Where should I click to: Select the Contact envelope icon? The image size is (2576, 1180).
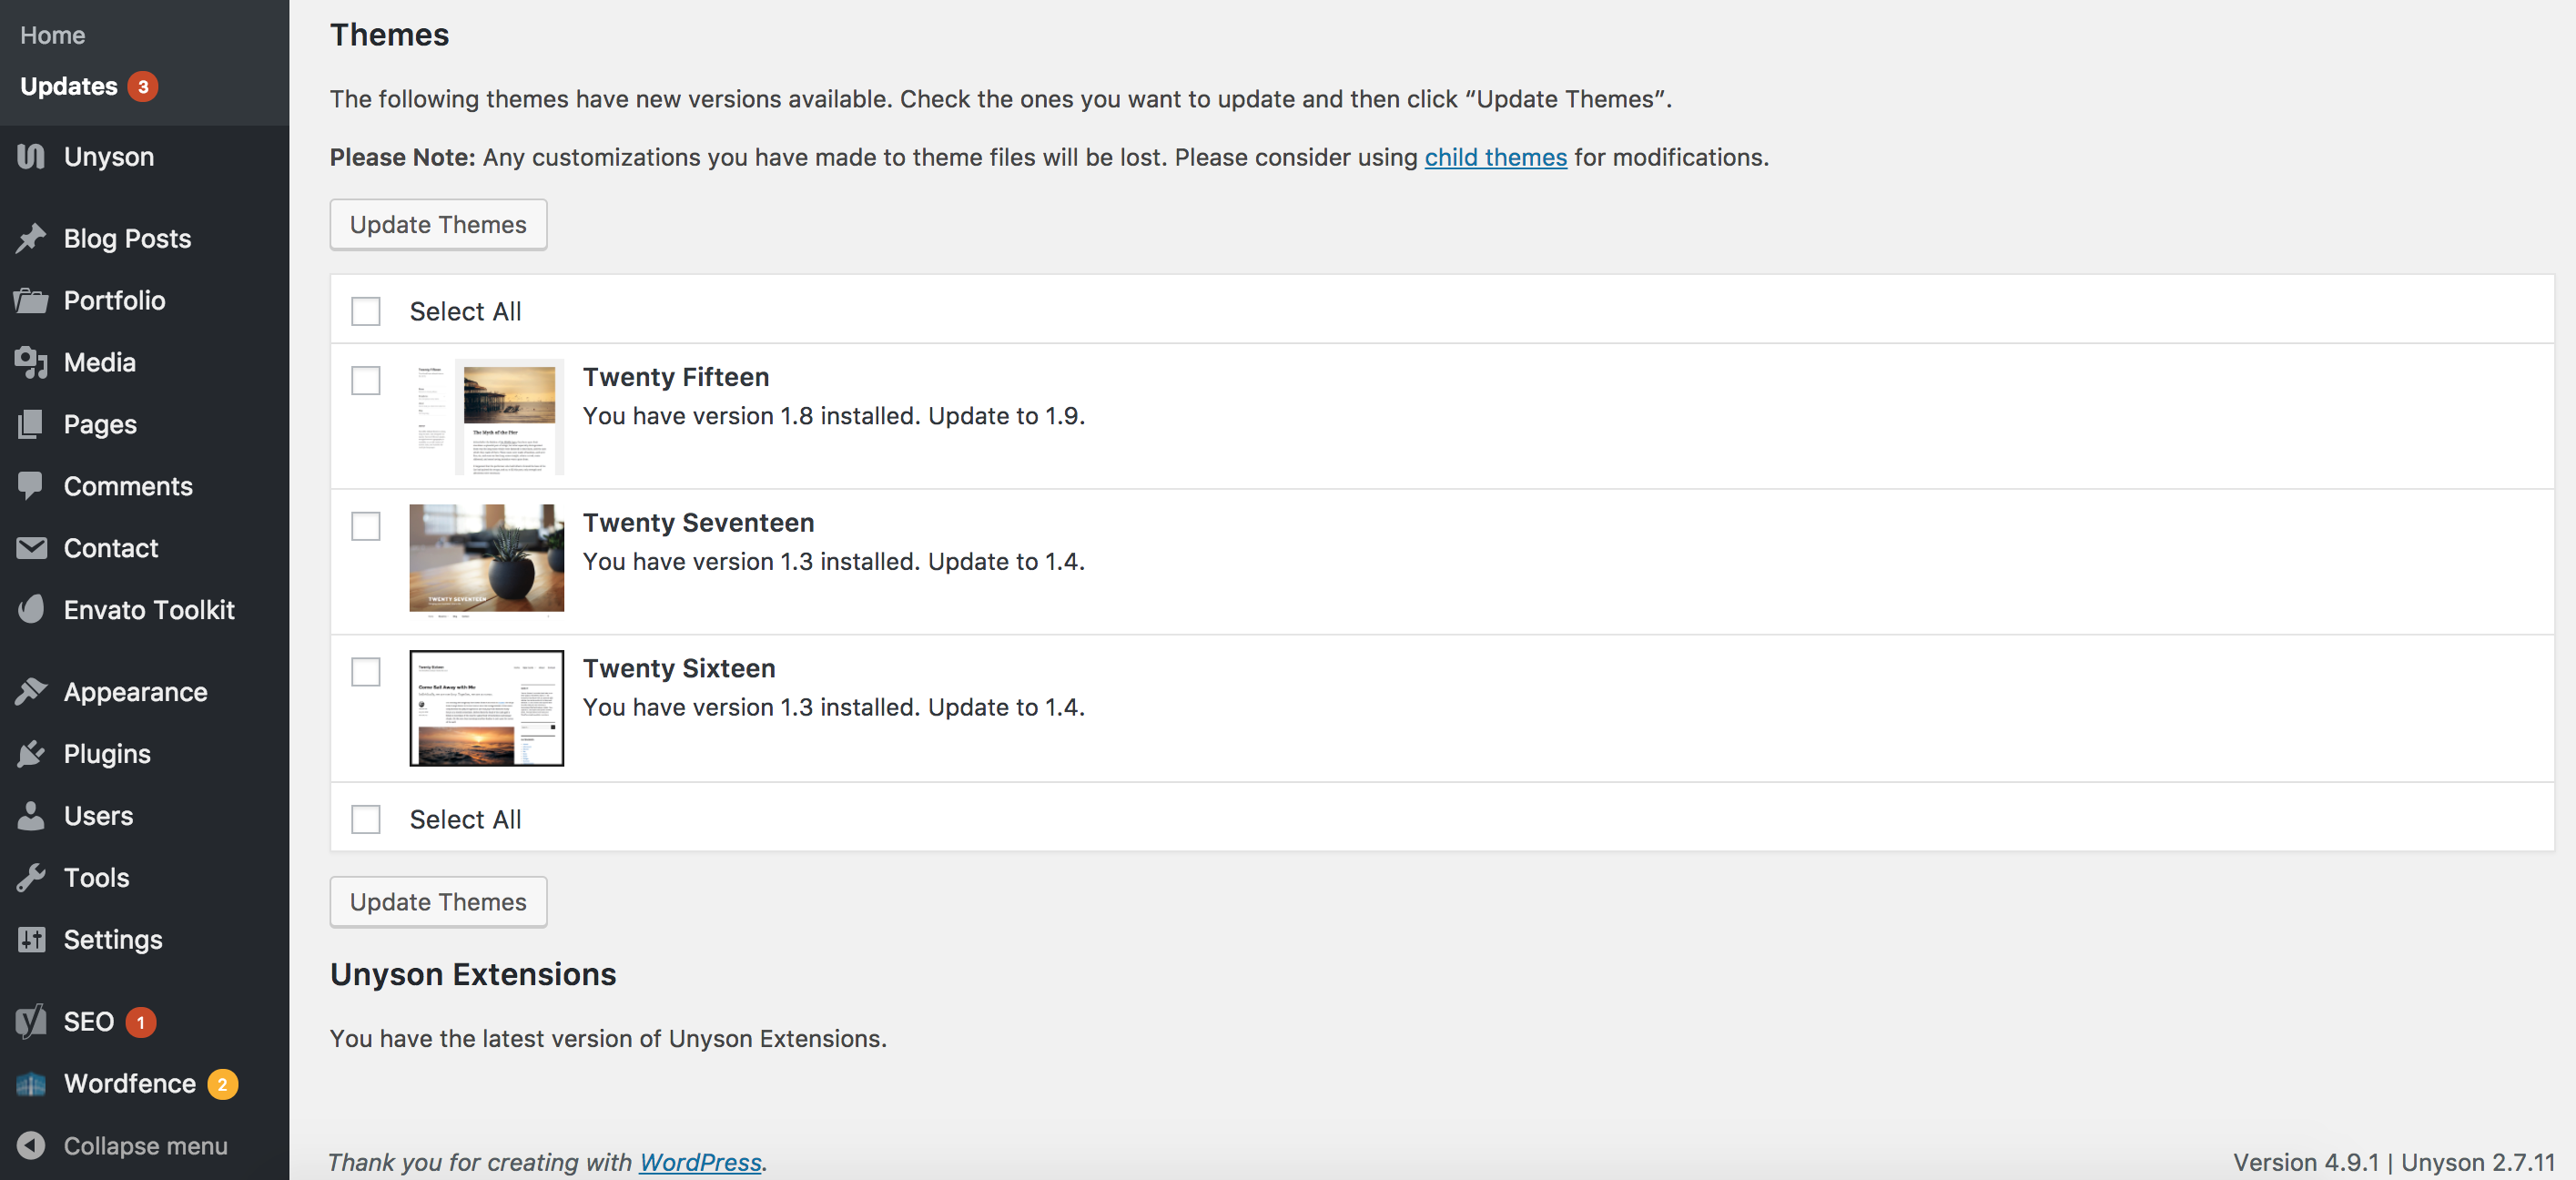point(30,548)
